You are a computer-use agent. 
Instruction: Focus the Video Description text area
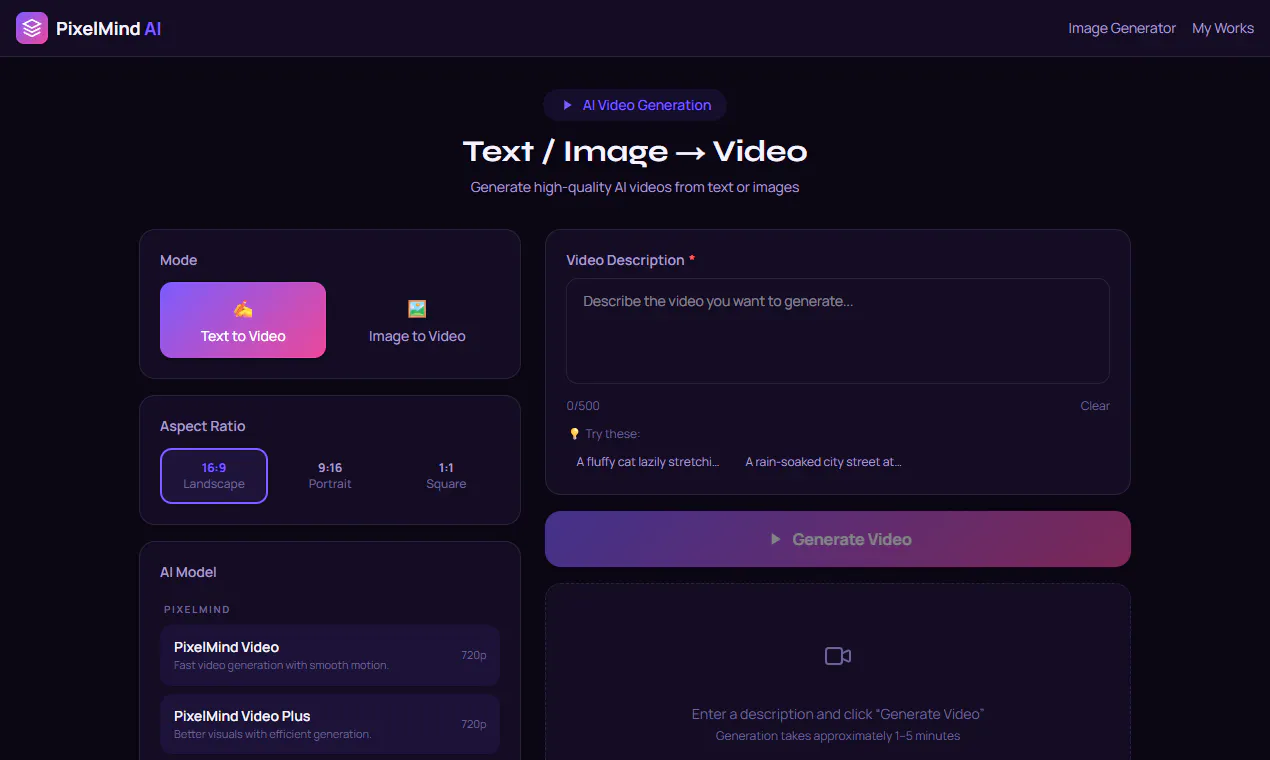(838, 331)
